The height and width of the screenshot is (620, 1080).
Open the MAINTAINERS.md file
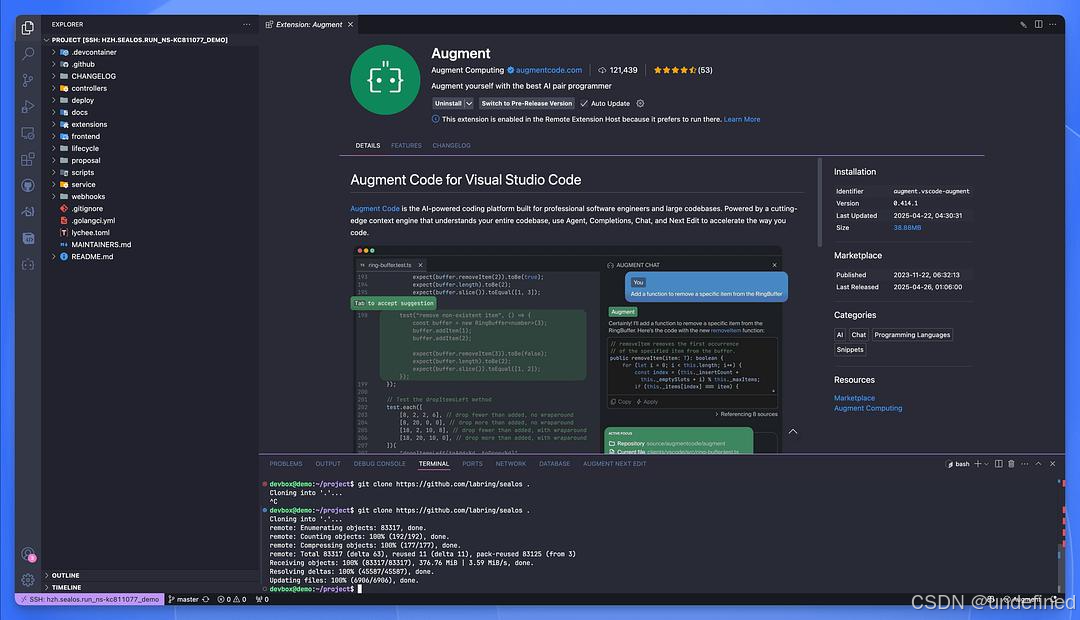[101, 245]
